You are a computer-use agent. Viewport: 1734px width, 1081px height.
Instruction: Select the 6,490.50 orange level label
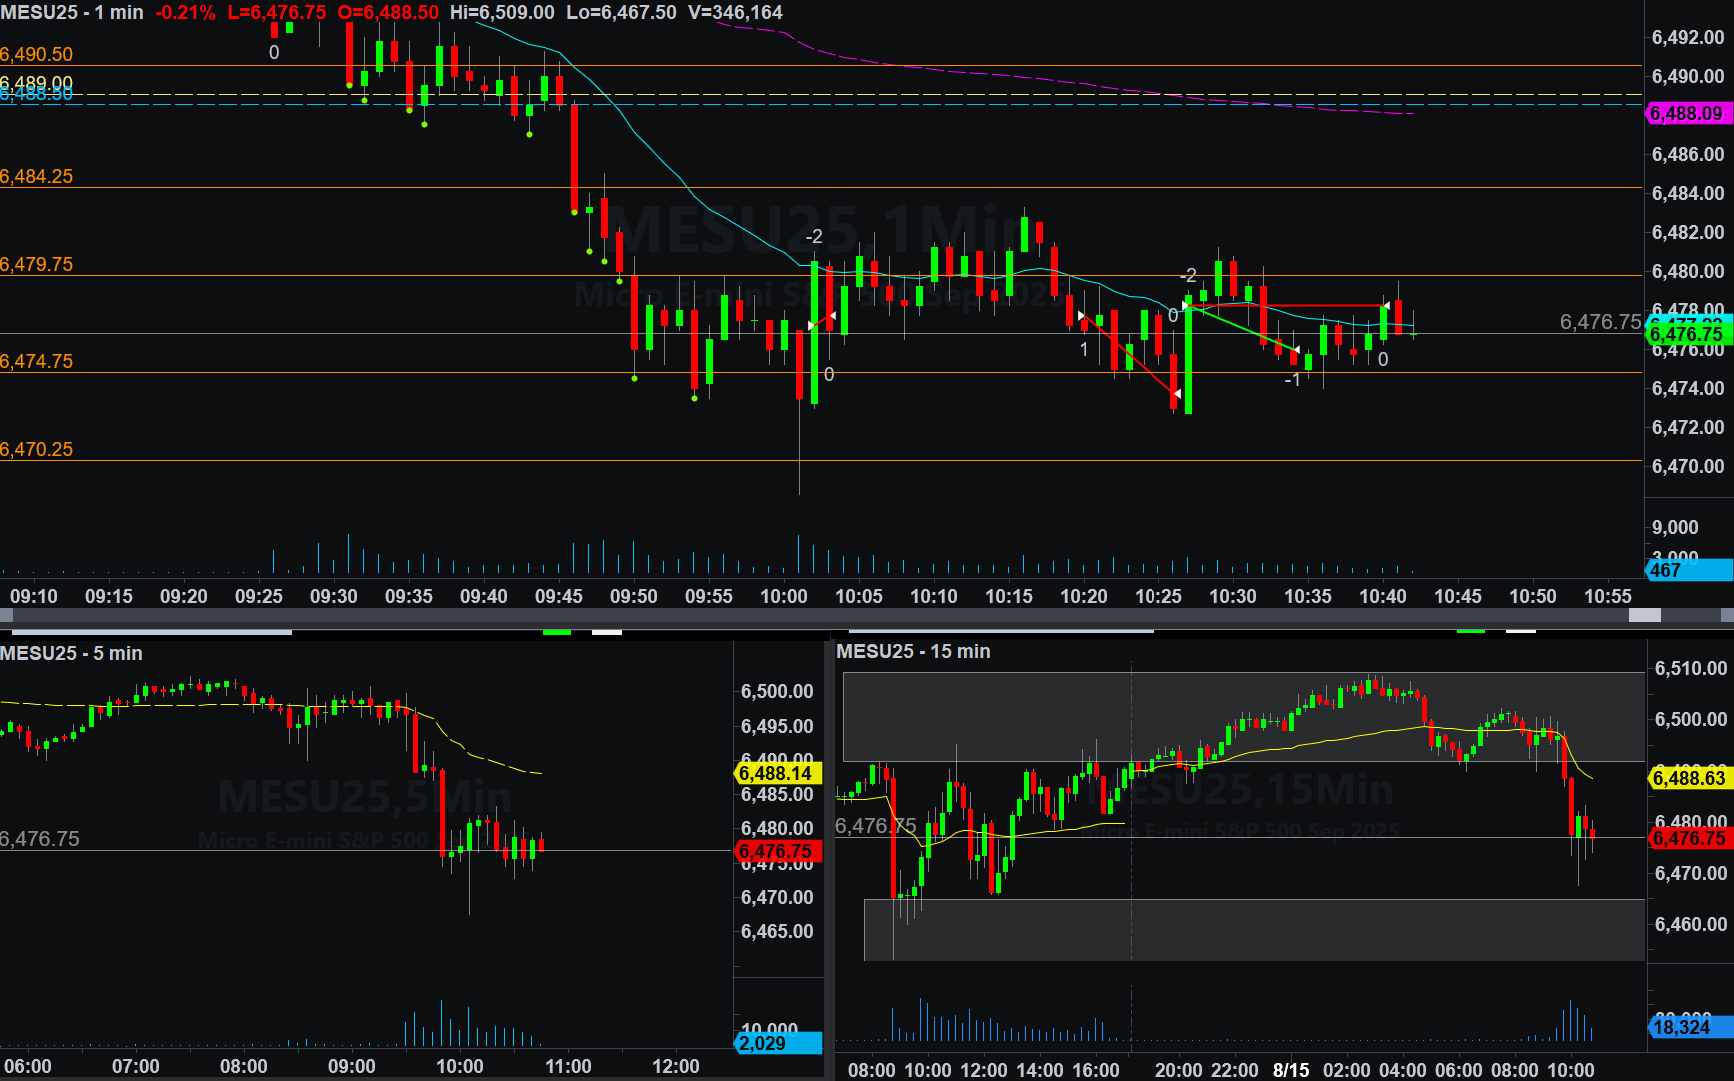pos(37,54)
